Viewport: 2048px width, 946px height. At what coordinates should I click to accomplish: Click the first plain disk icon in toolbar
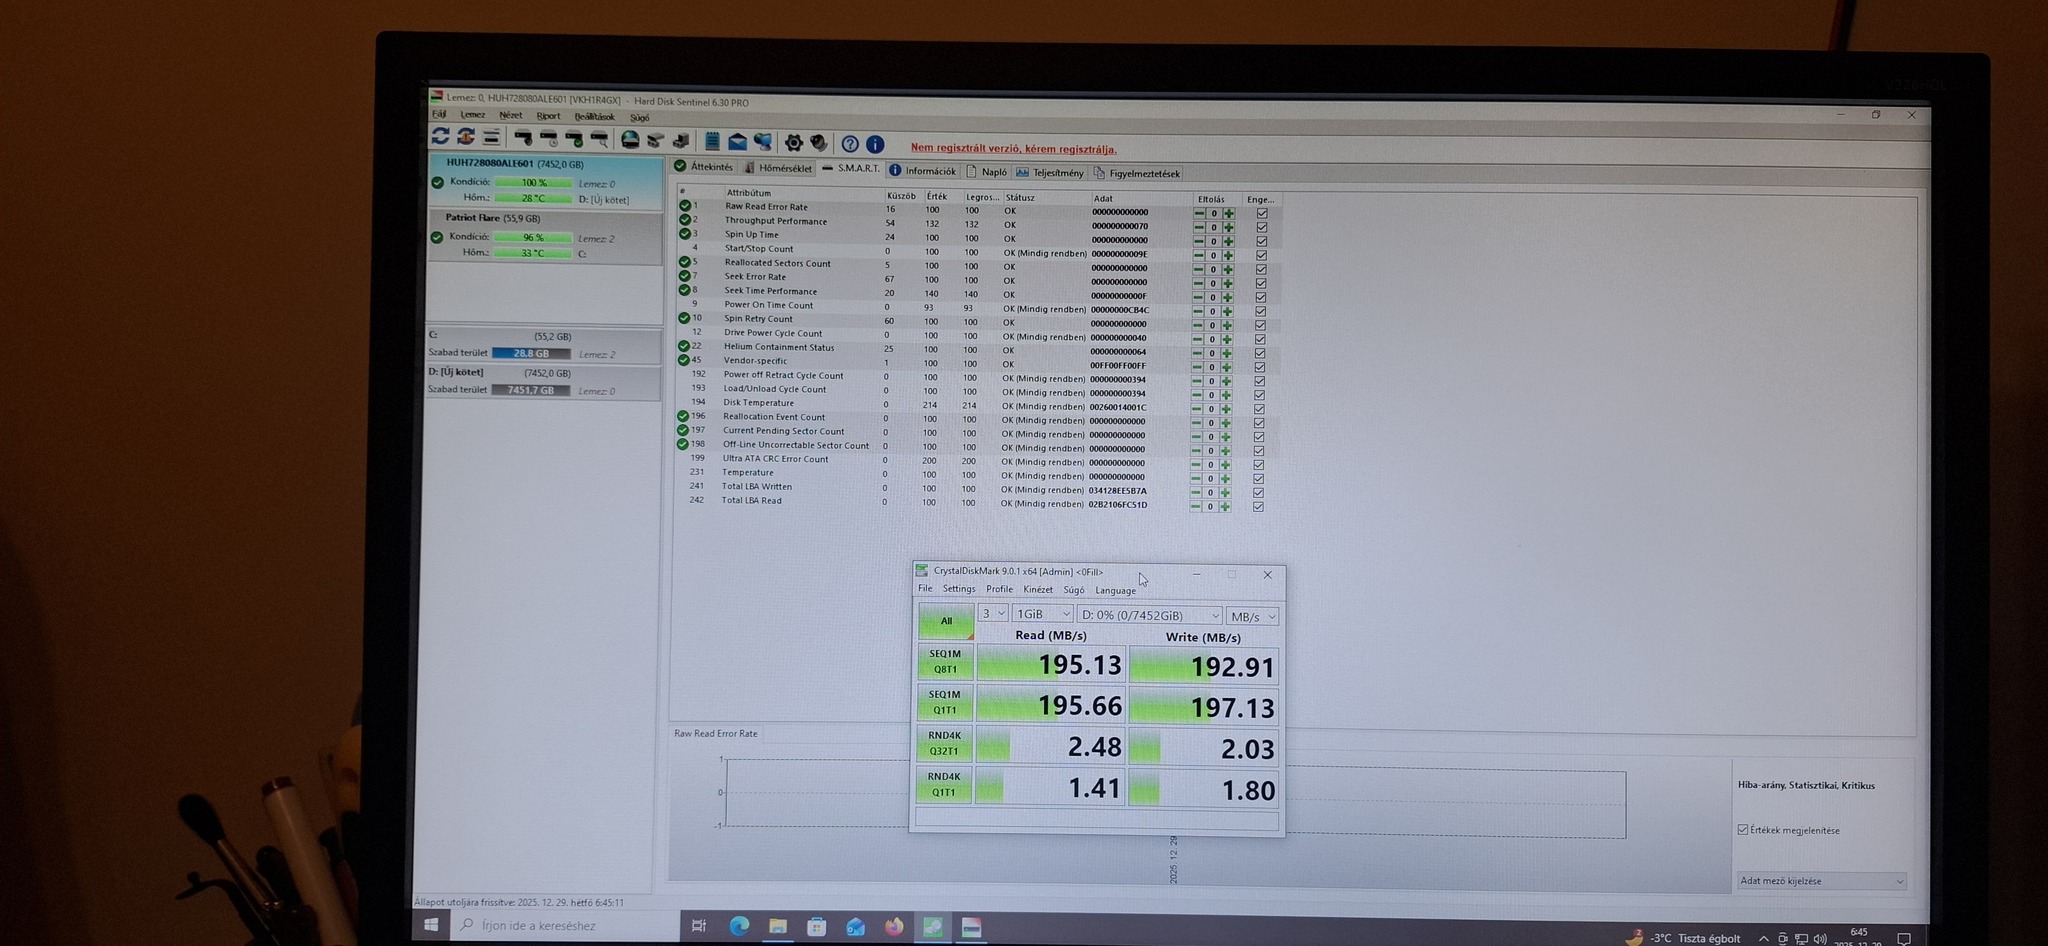pyautogui.click(x=524, y=137)
